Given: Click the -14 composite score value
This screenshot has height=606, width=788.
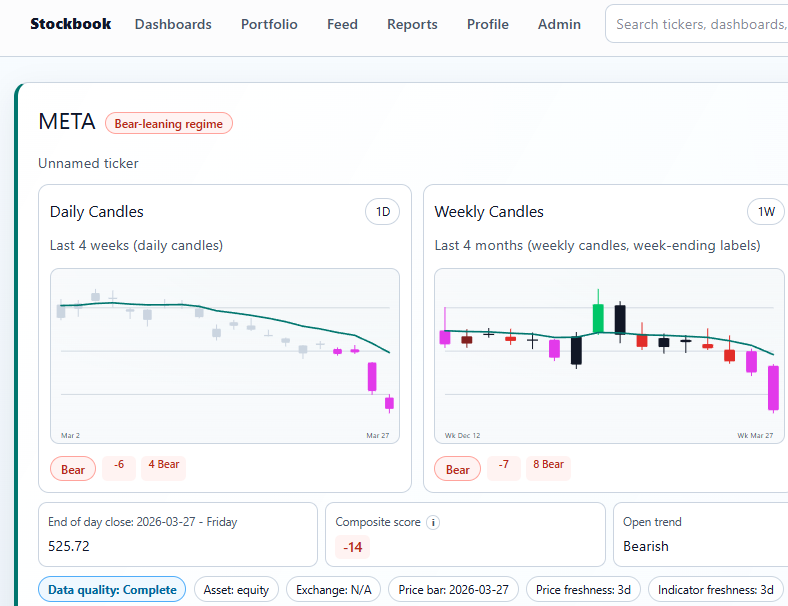Looking at the screenshot, I should [x=352, y=547].
